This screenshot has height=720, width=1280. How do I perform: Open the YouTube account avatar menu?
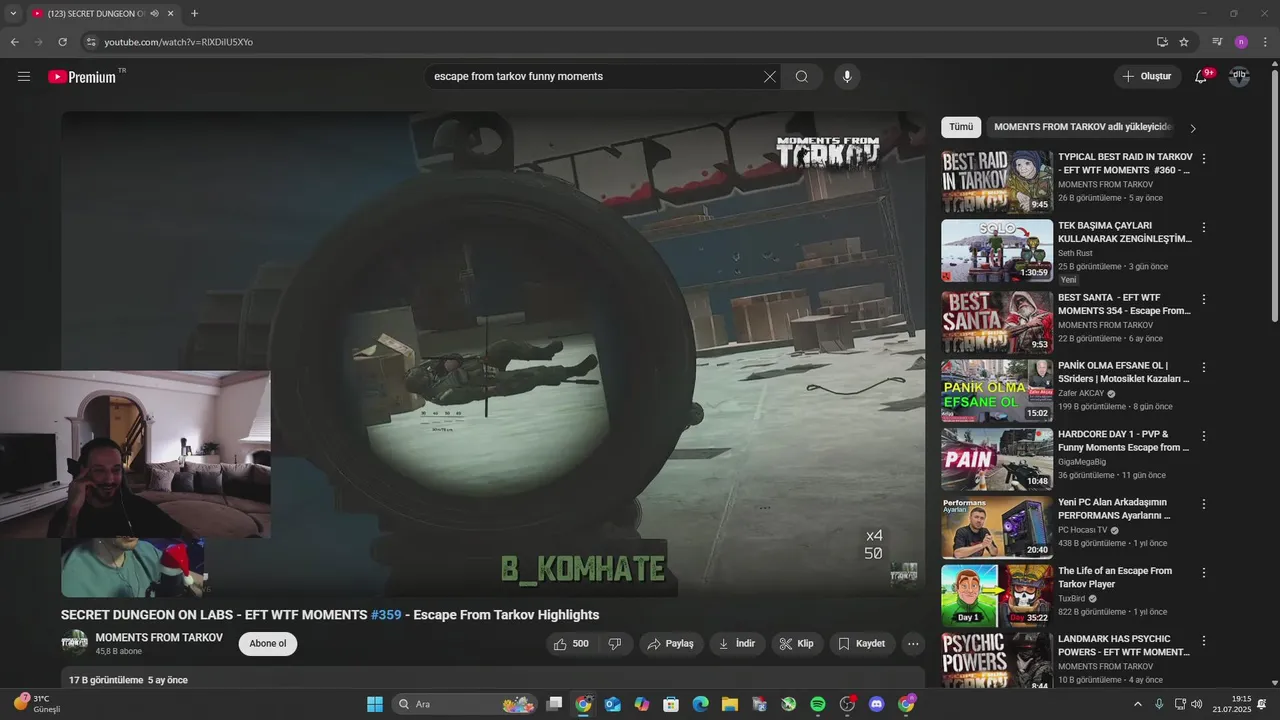point(1239,77)
